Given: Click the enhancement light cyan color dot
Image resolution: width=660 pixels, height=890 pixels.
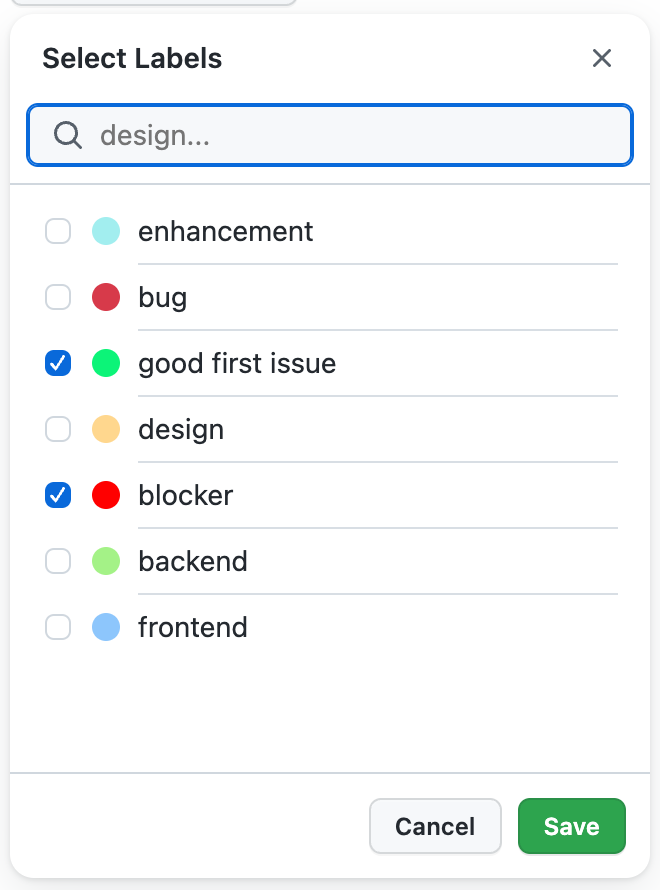Looking at the screenshot, I should (x=106, y=232).
